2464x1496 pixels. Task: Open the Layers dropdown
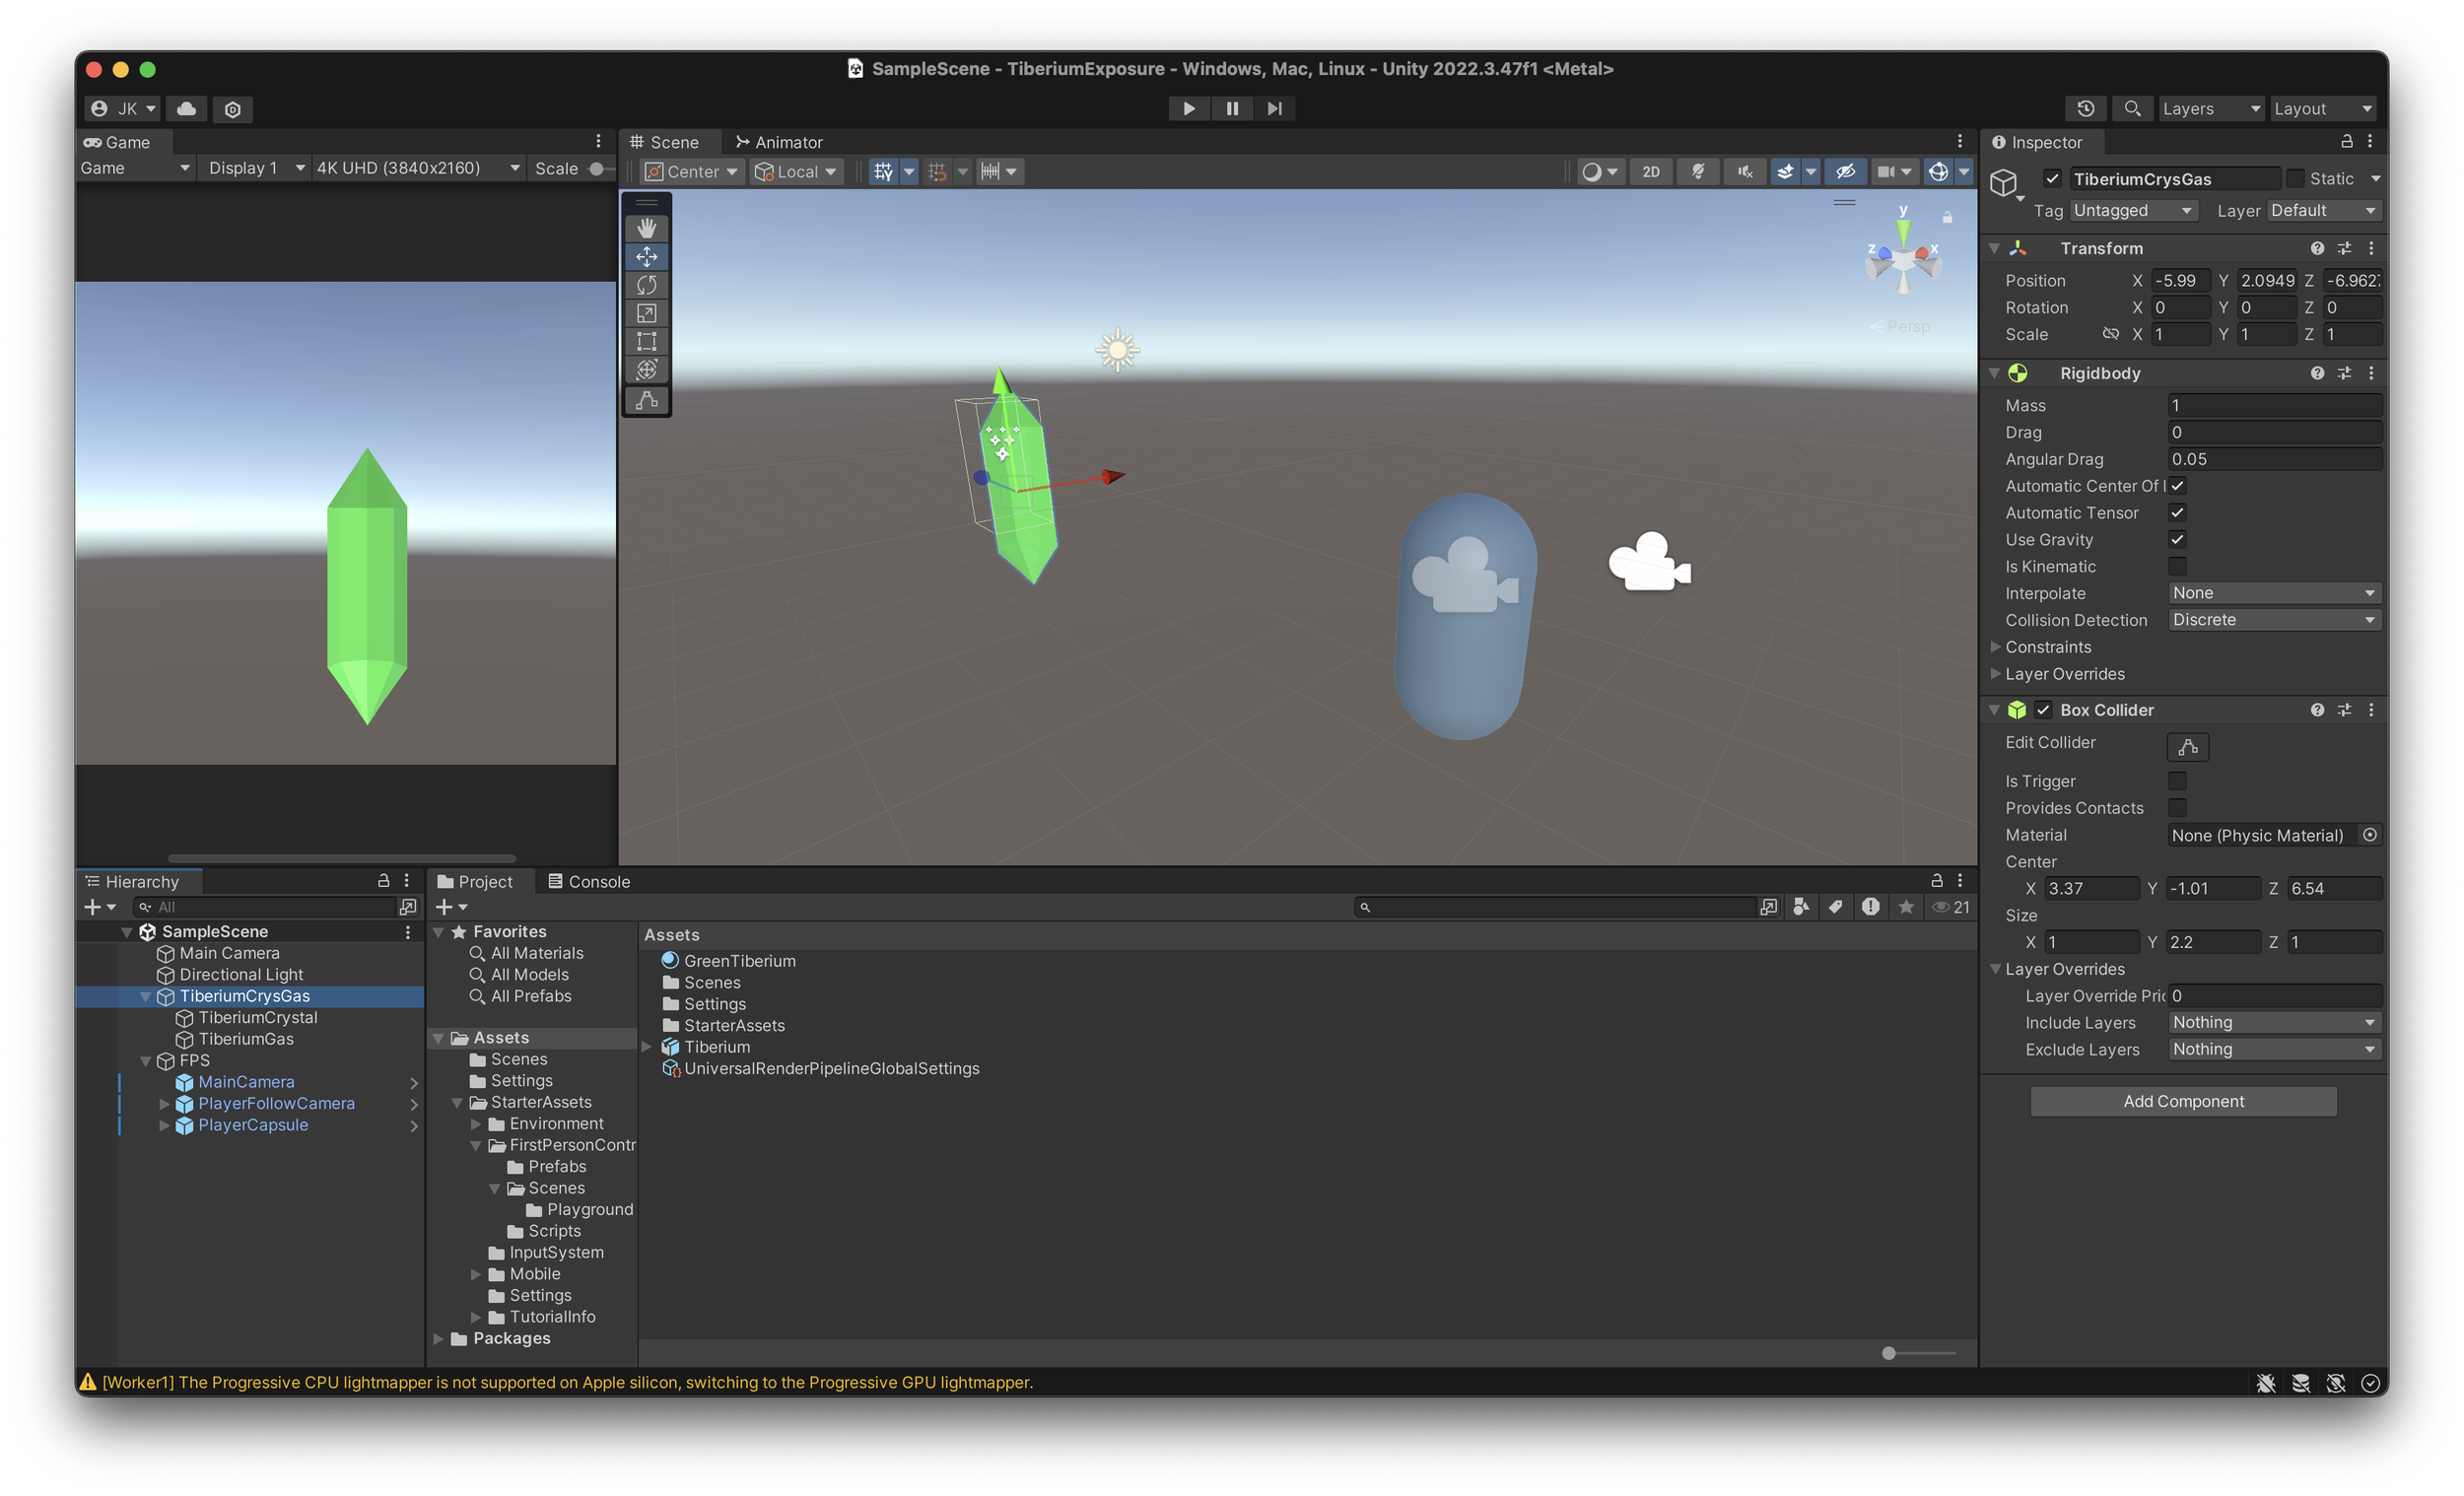coord(2209,108)
